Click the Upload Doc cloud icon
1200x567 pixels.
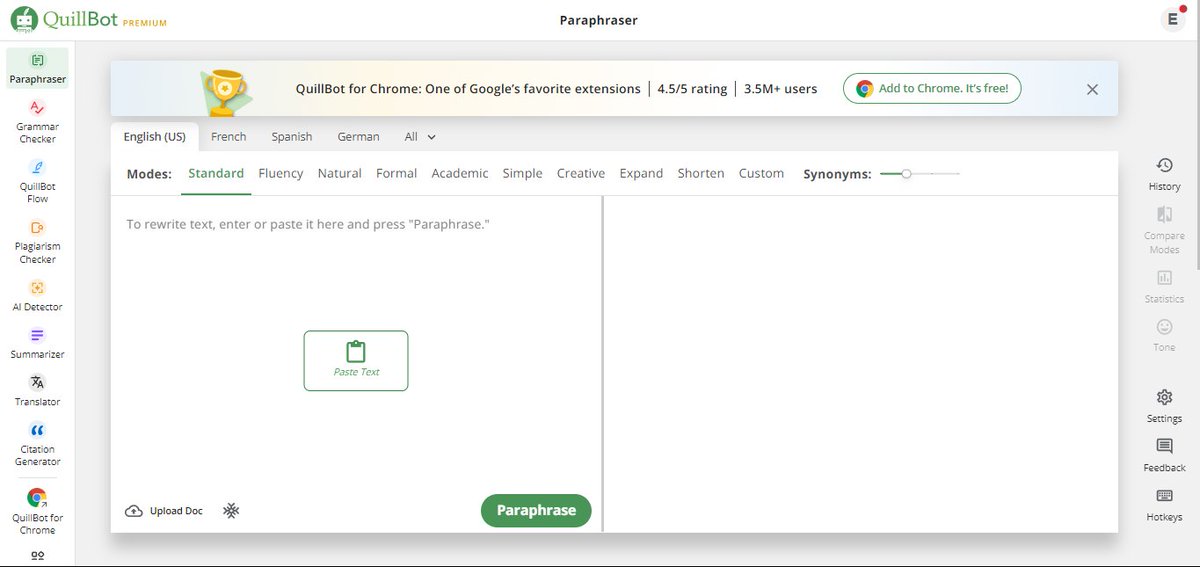tap(134, 511)
